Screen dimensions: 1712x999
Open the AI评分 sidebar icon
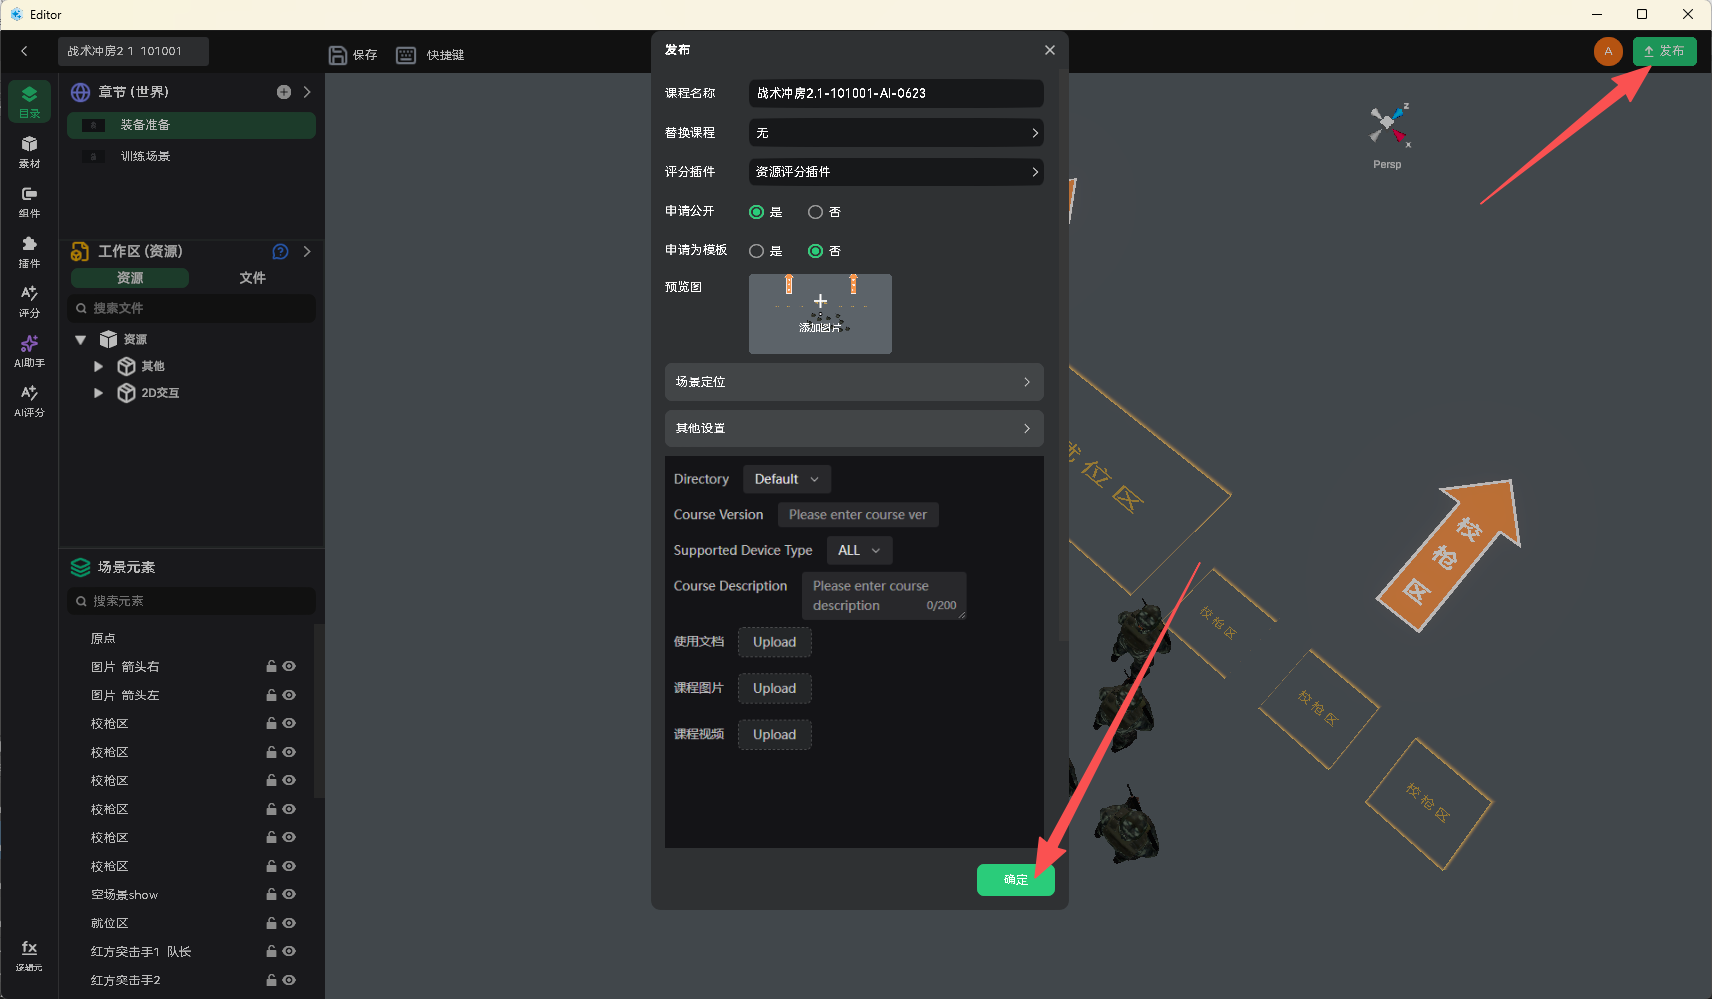coord(29,401)
